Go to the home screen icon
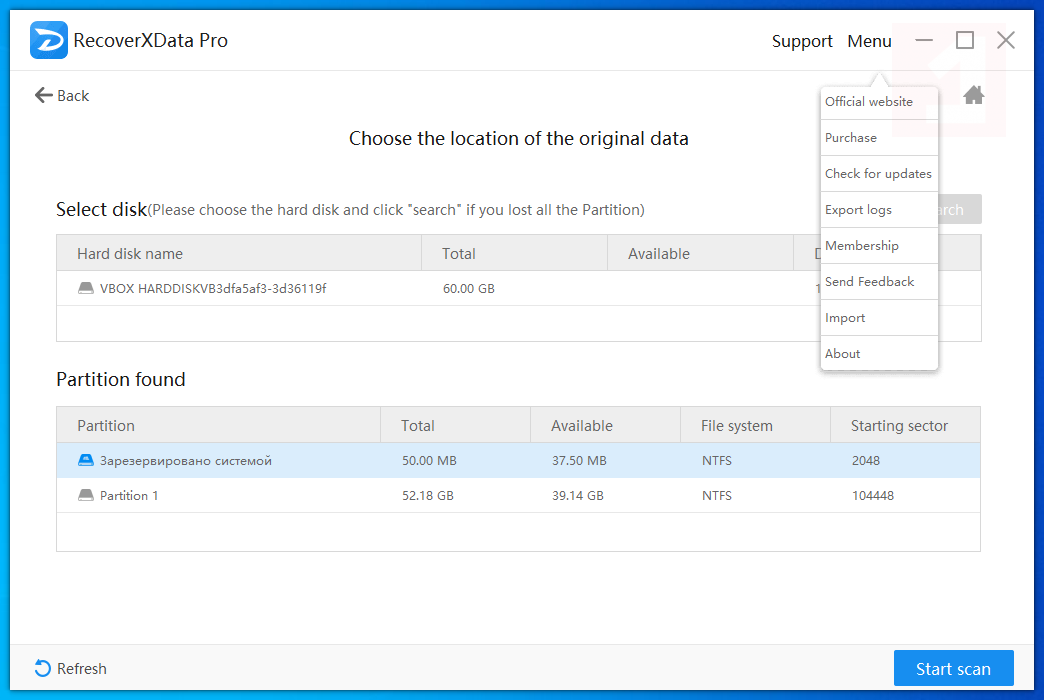The height and width of the screenshot is (700, 1044). tap(973, 95)
